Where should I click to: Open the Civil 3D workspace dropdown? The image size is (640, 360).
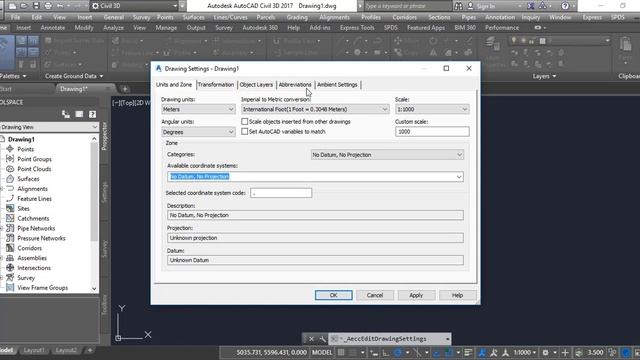(x=135, y=6)
